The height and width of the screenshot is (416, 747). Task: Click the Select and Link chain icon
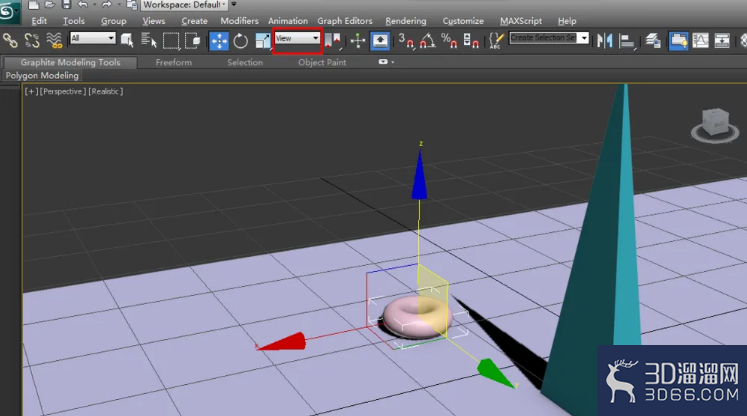point(10,41)
